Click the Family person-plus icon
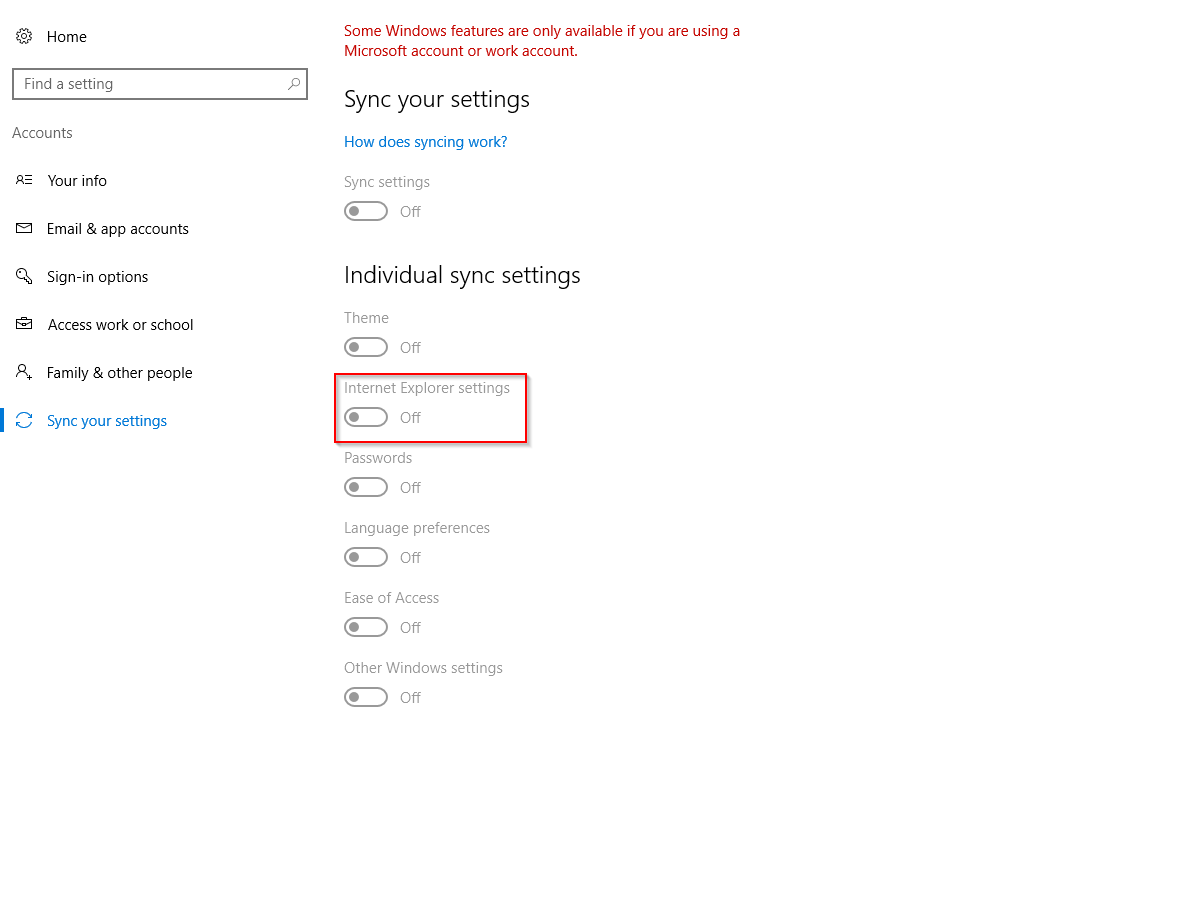 point(24,372)
